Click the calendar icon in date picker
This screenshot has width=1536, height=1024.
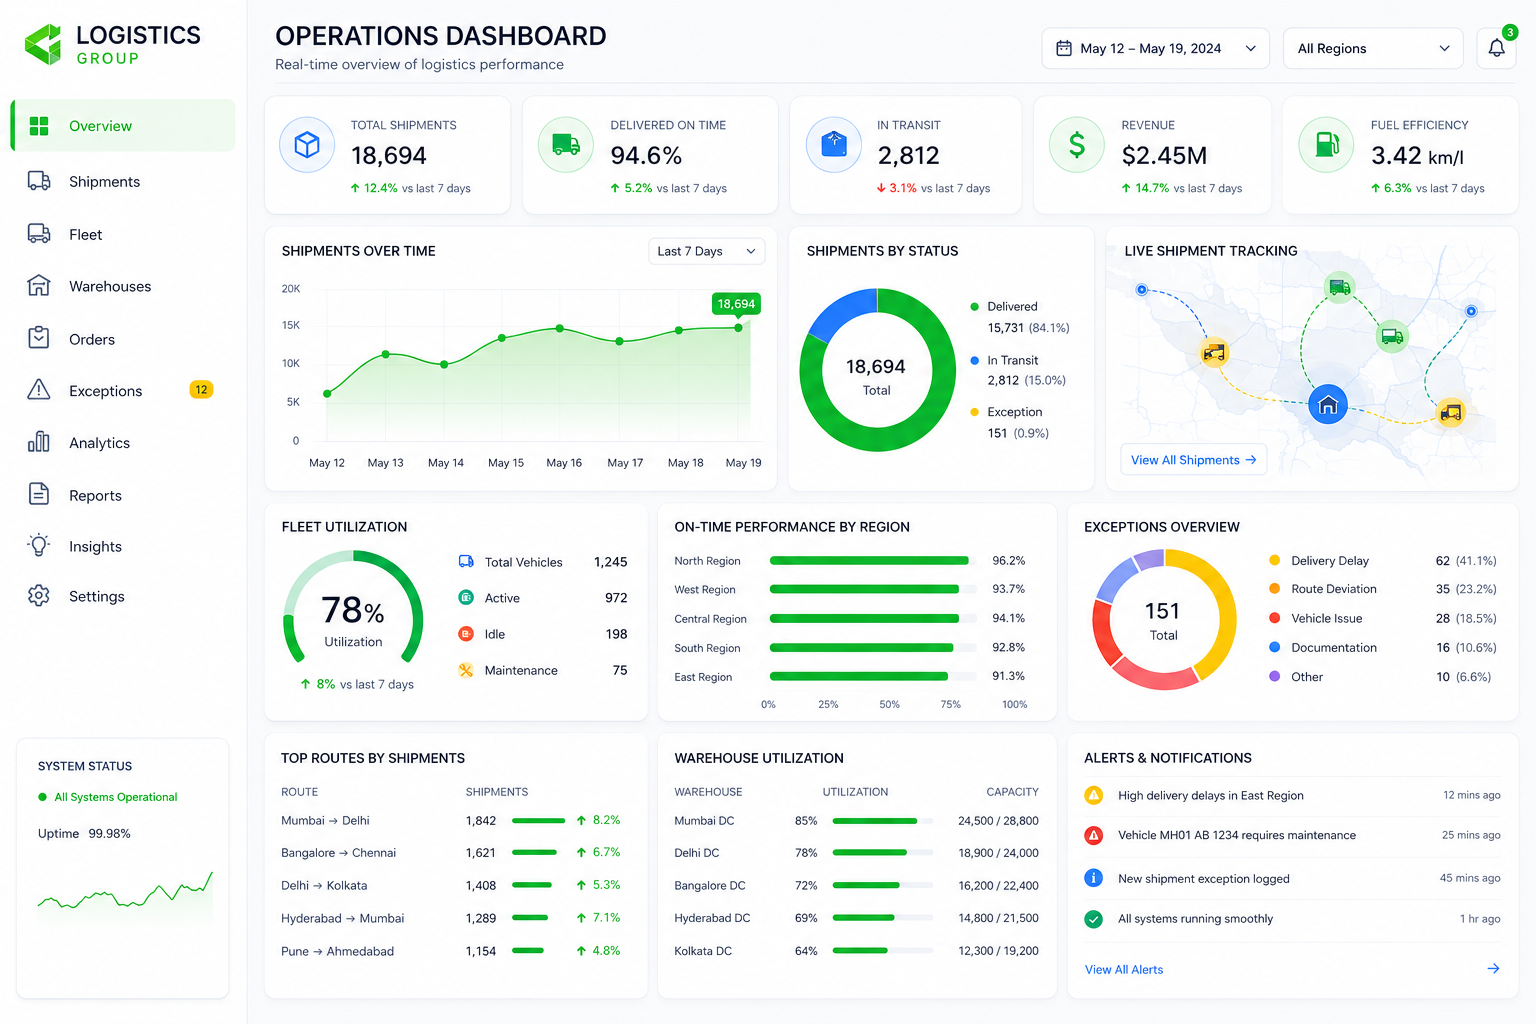click(1064, 48)
